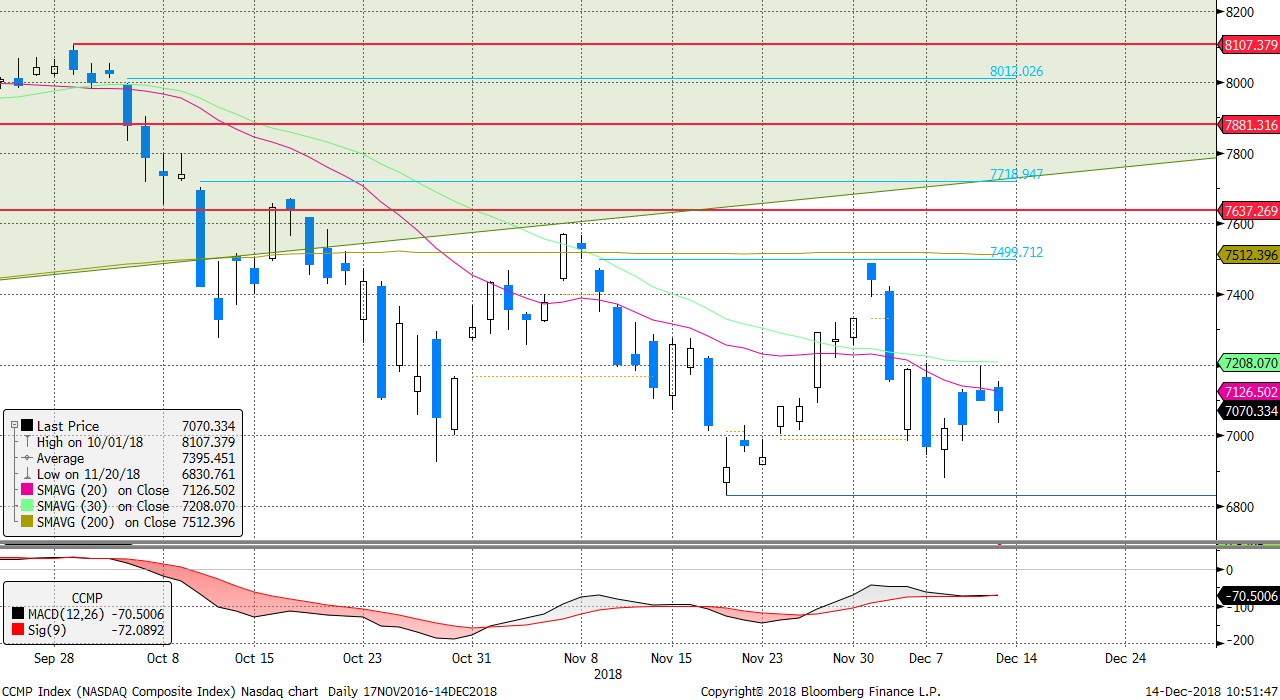The height and width of the screenshot is (700, 1280).
Task: Click the olive SMAVG (200) swatch
Action: (26, 522)
